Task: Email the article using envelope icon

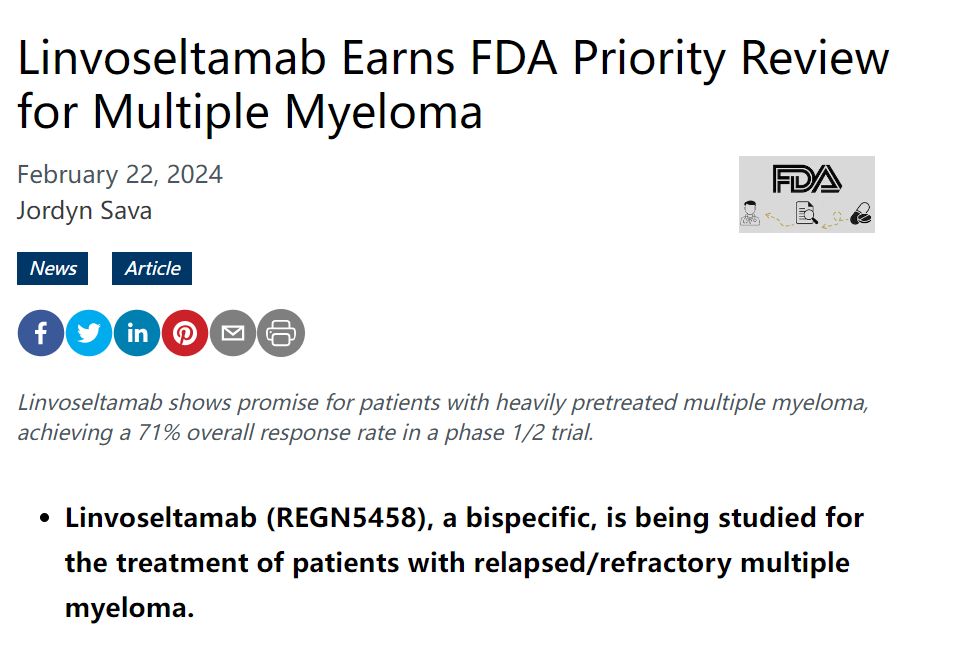Action: (x=233, y=333)
